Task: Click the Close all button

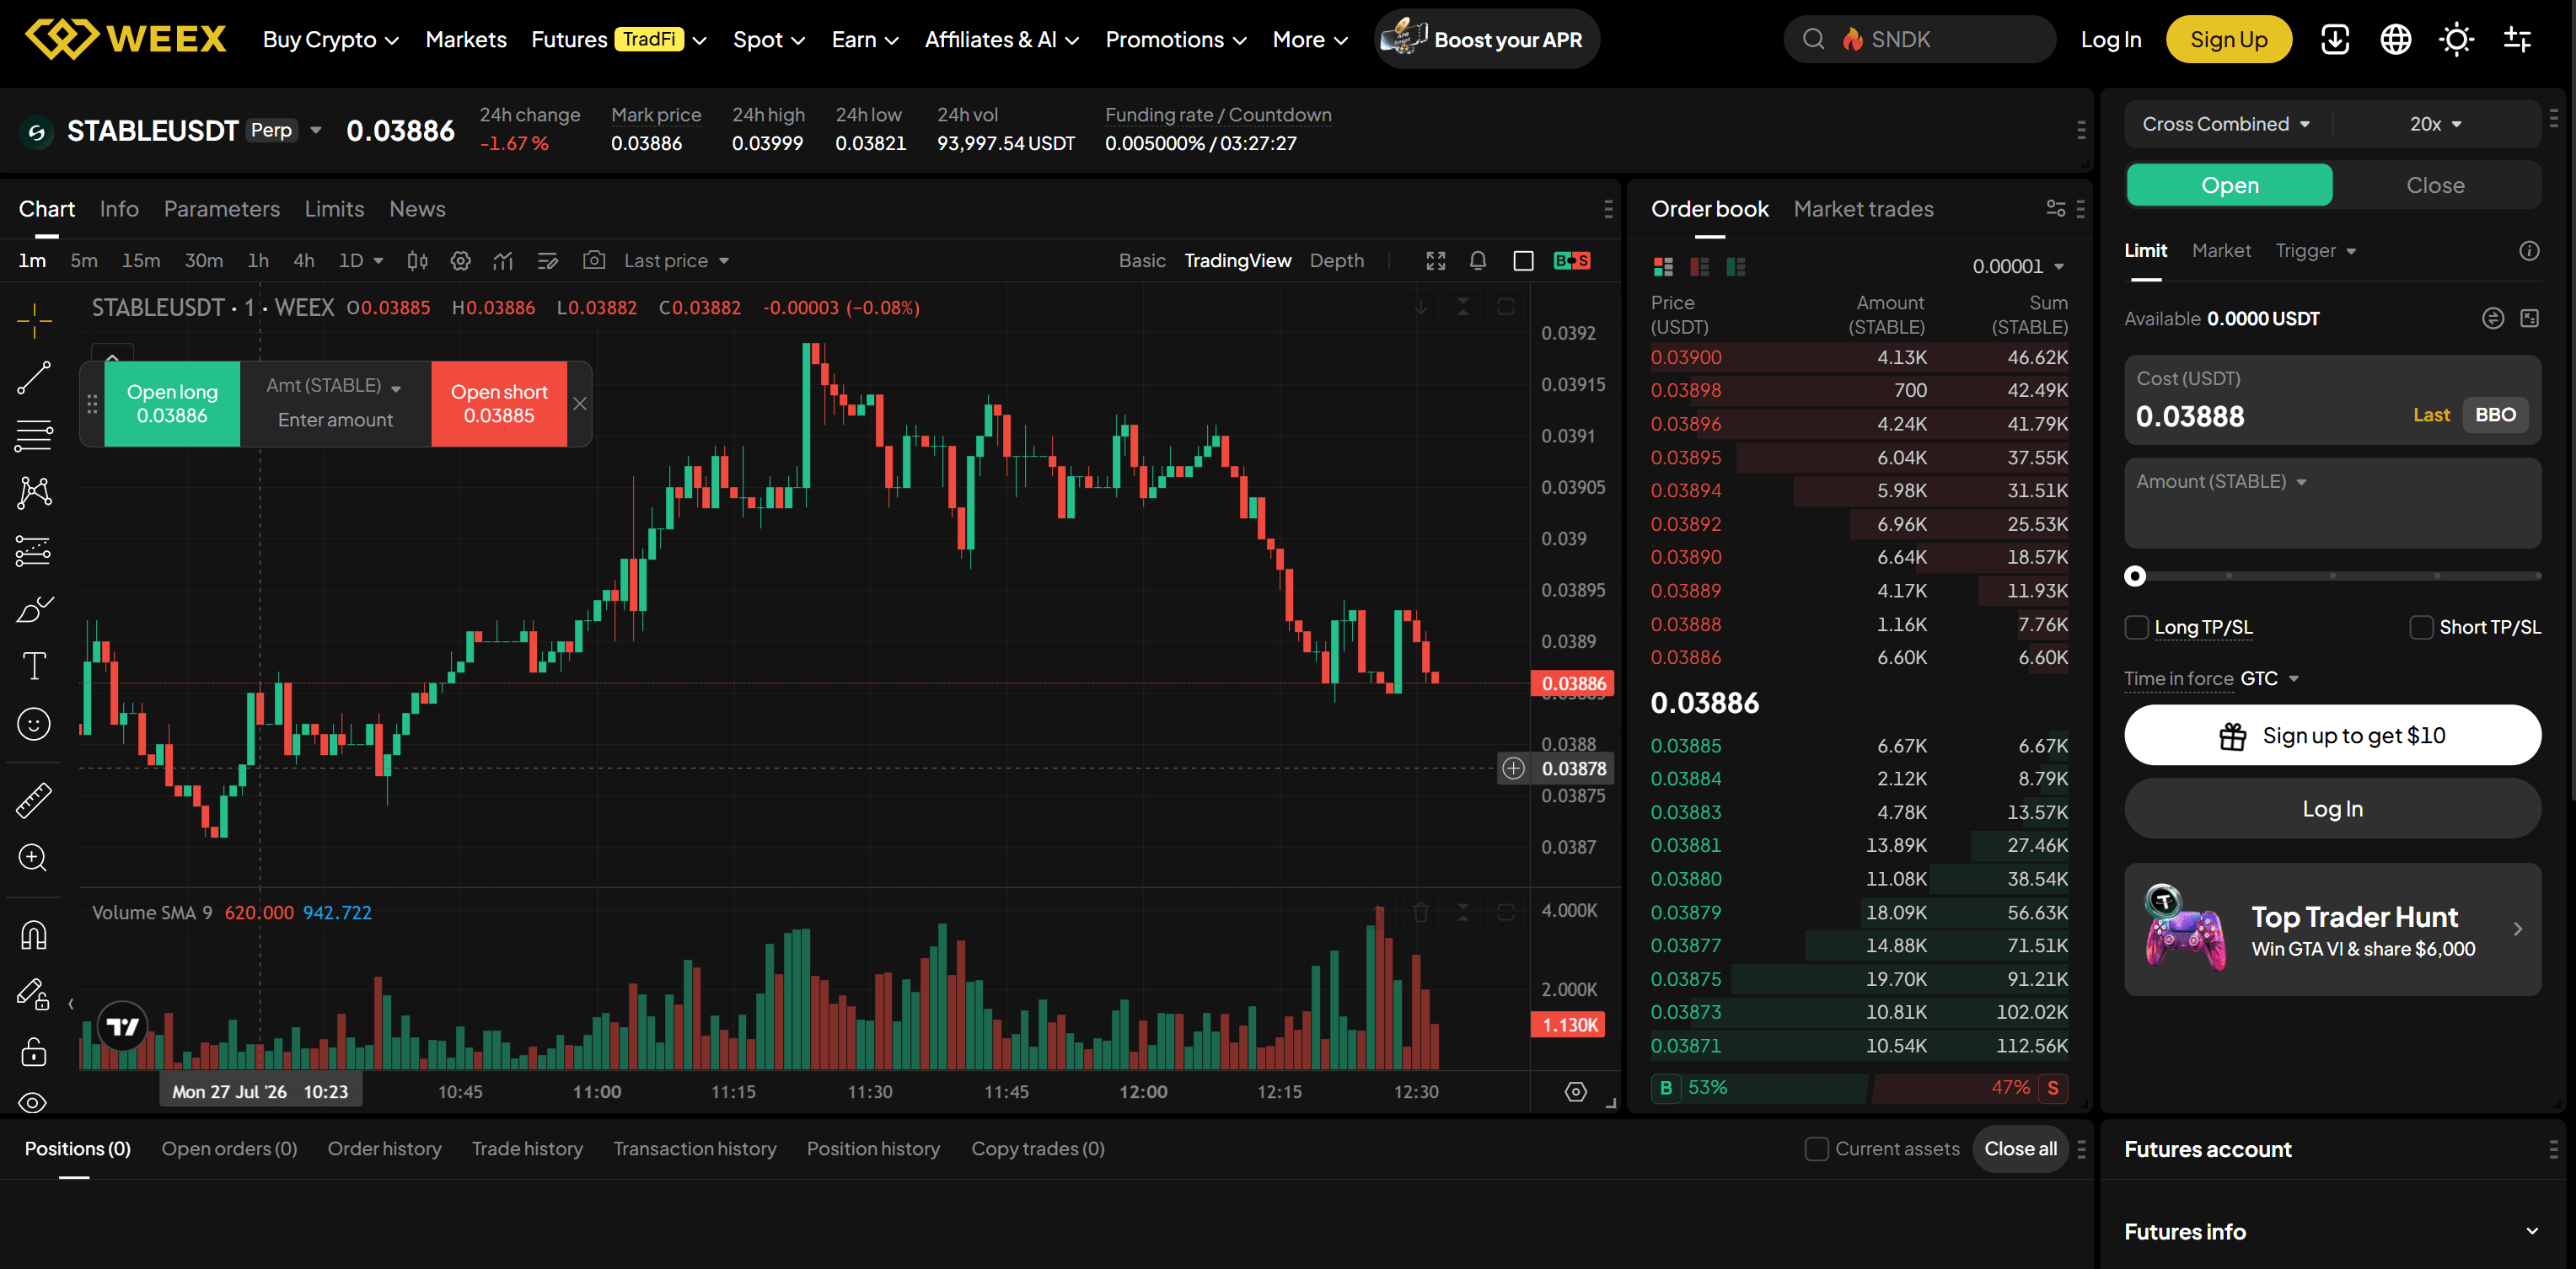Action: pos(2020,1149)
